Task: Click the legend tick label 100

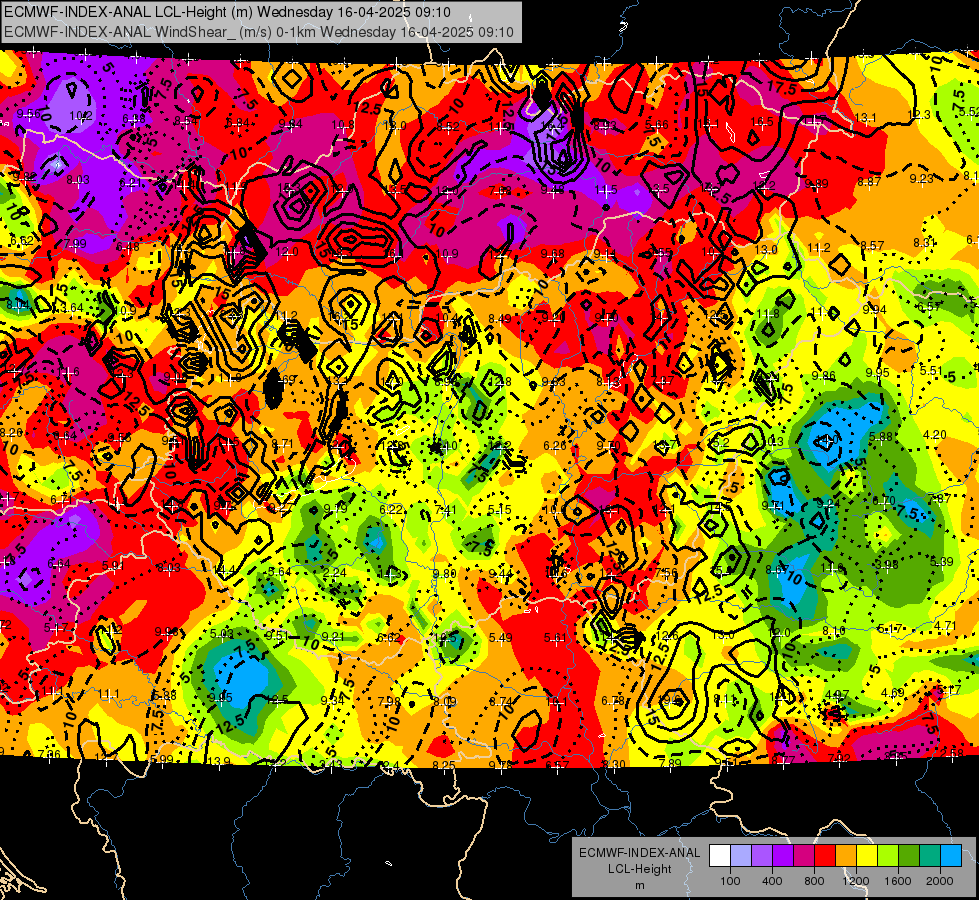Action: [x=730, y=881]
